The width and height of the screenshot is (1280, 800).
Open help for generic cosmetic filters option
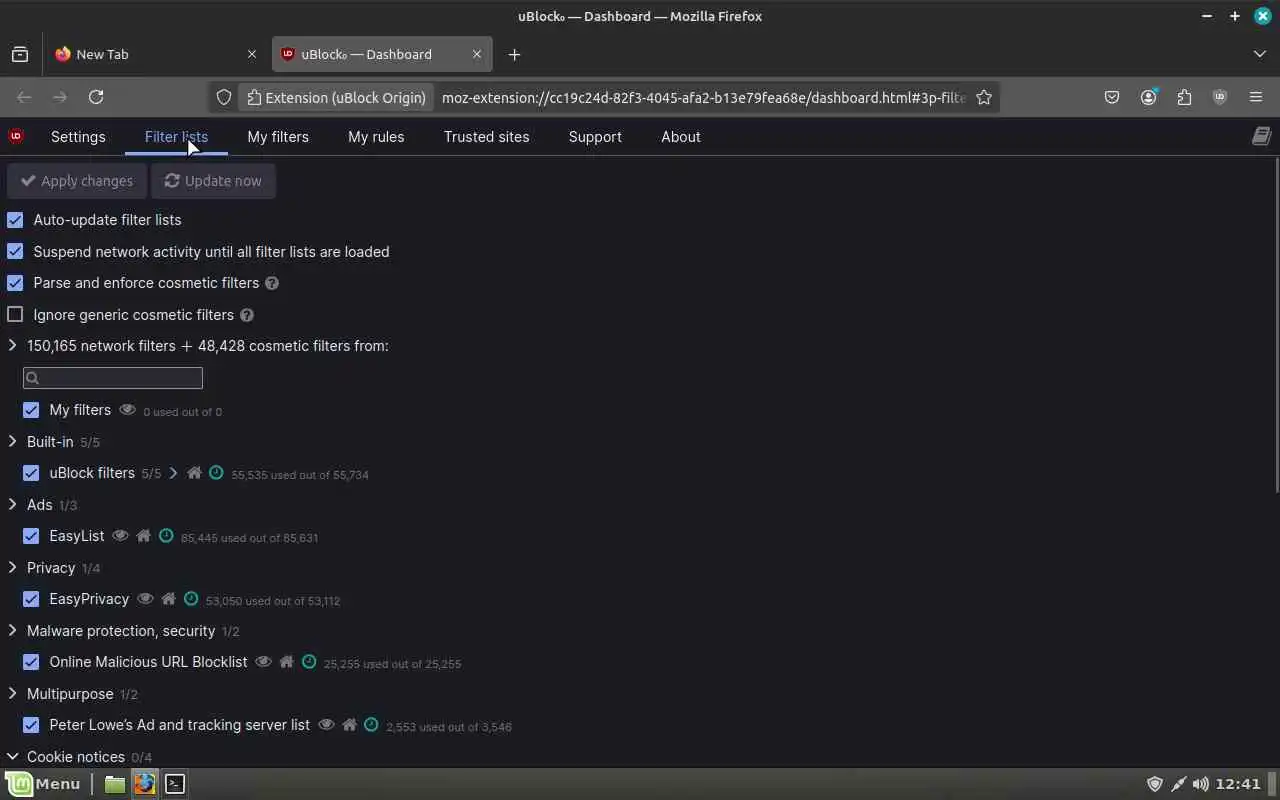[247, 315]
